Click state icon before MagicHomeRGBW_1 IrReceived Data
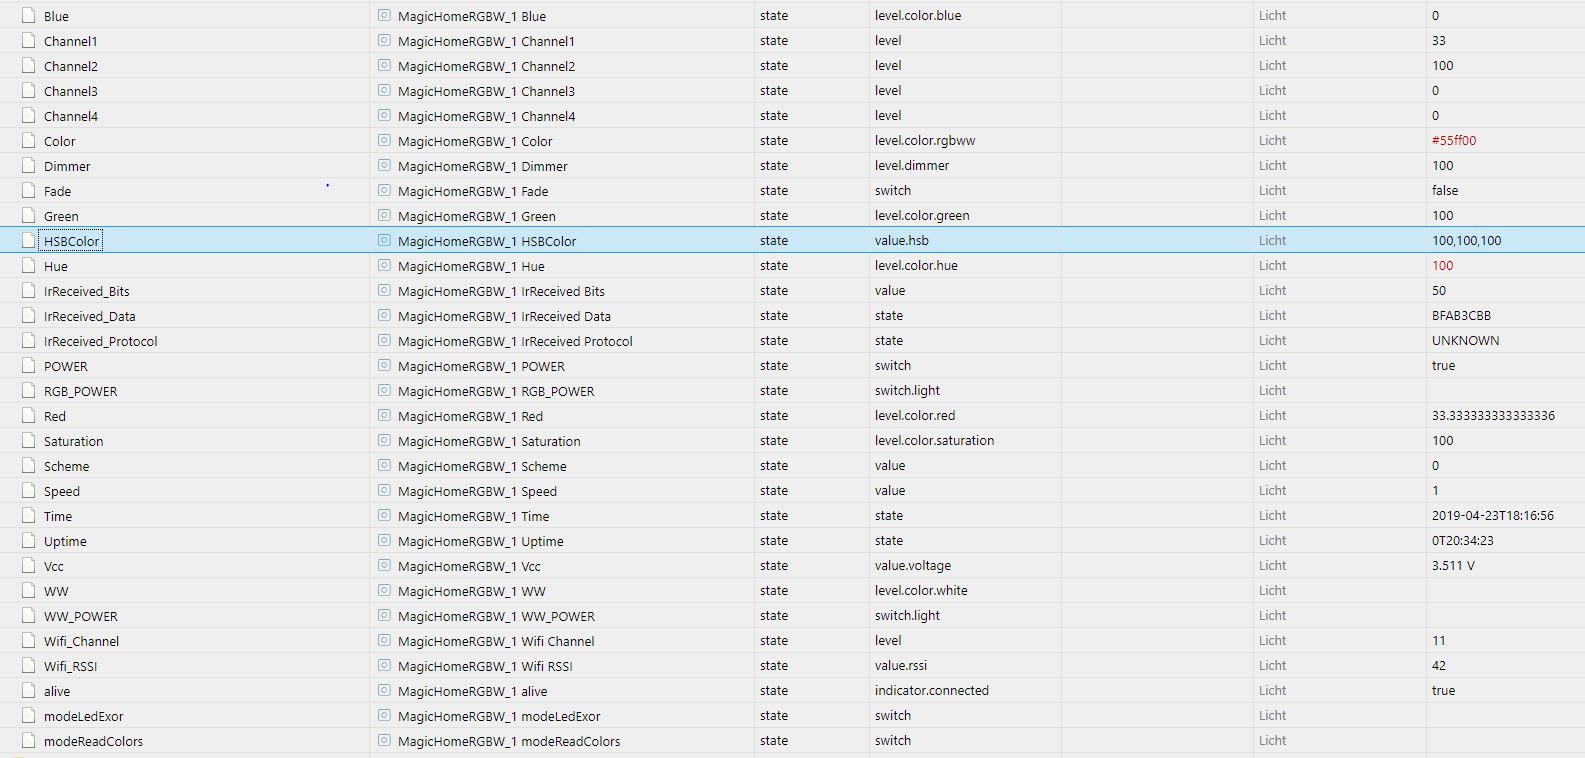Screen dimensions: 1585x758 pos(384,315)
